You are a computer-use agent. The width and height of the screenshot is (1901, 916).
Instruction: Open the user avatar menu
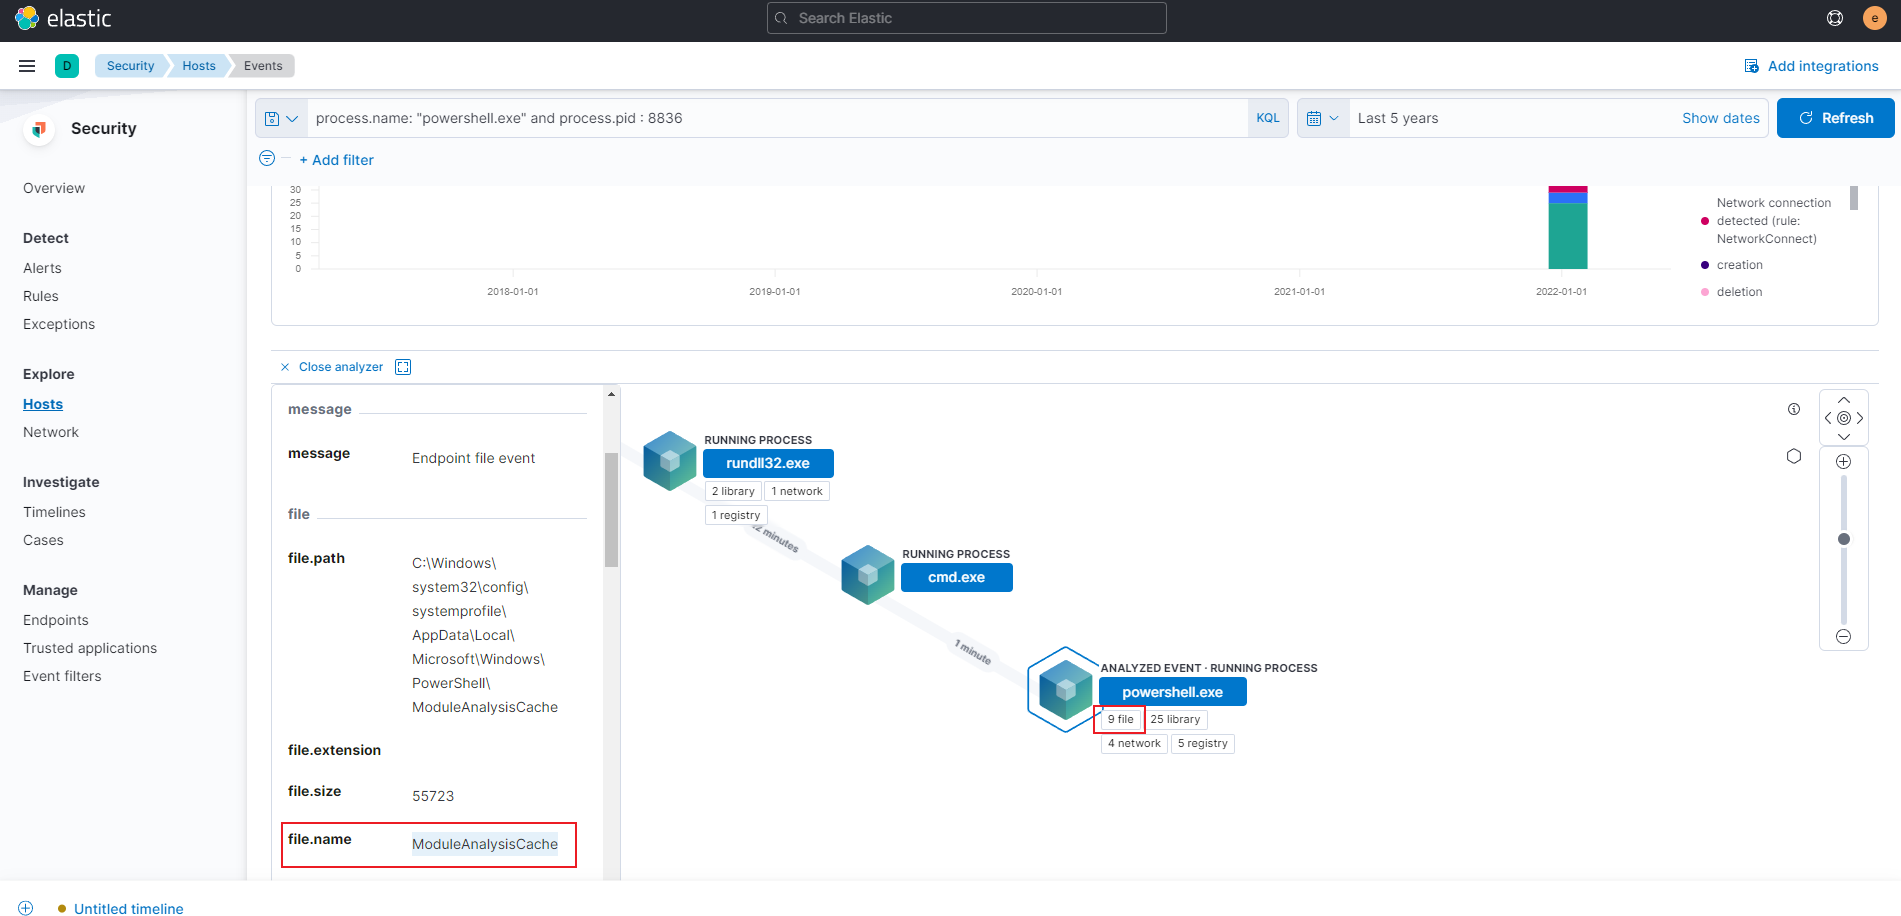pyautogui.click(x=1874, y=18)
